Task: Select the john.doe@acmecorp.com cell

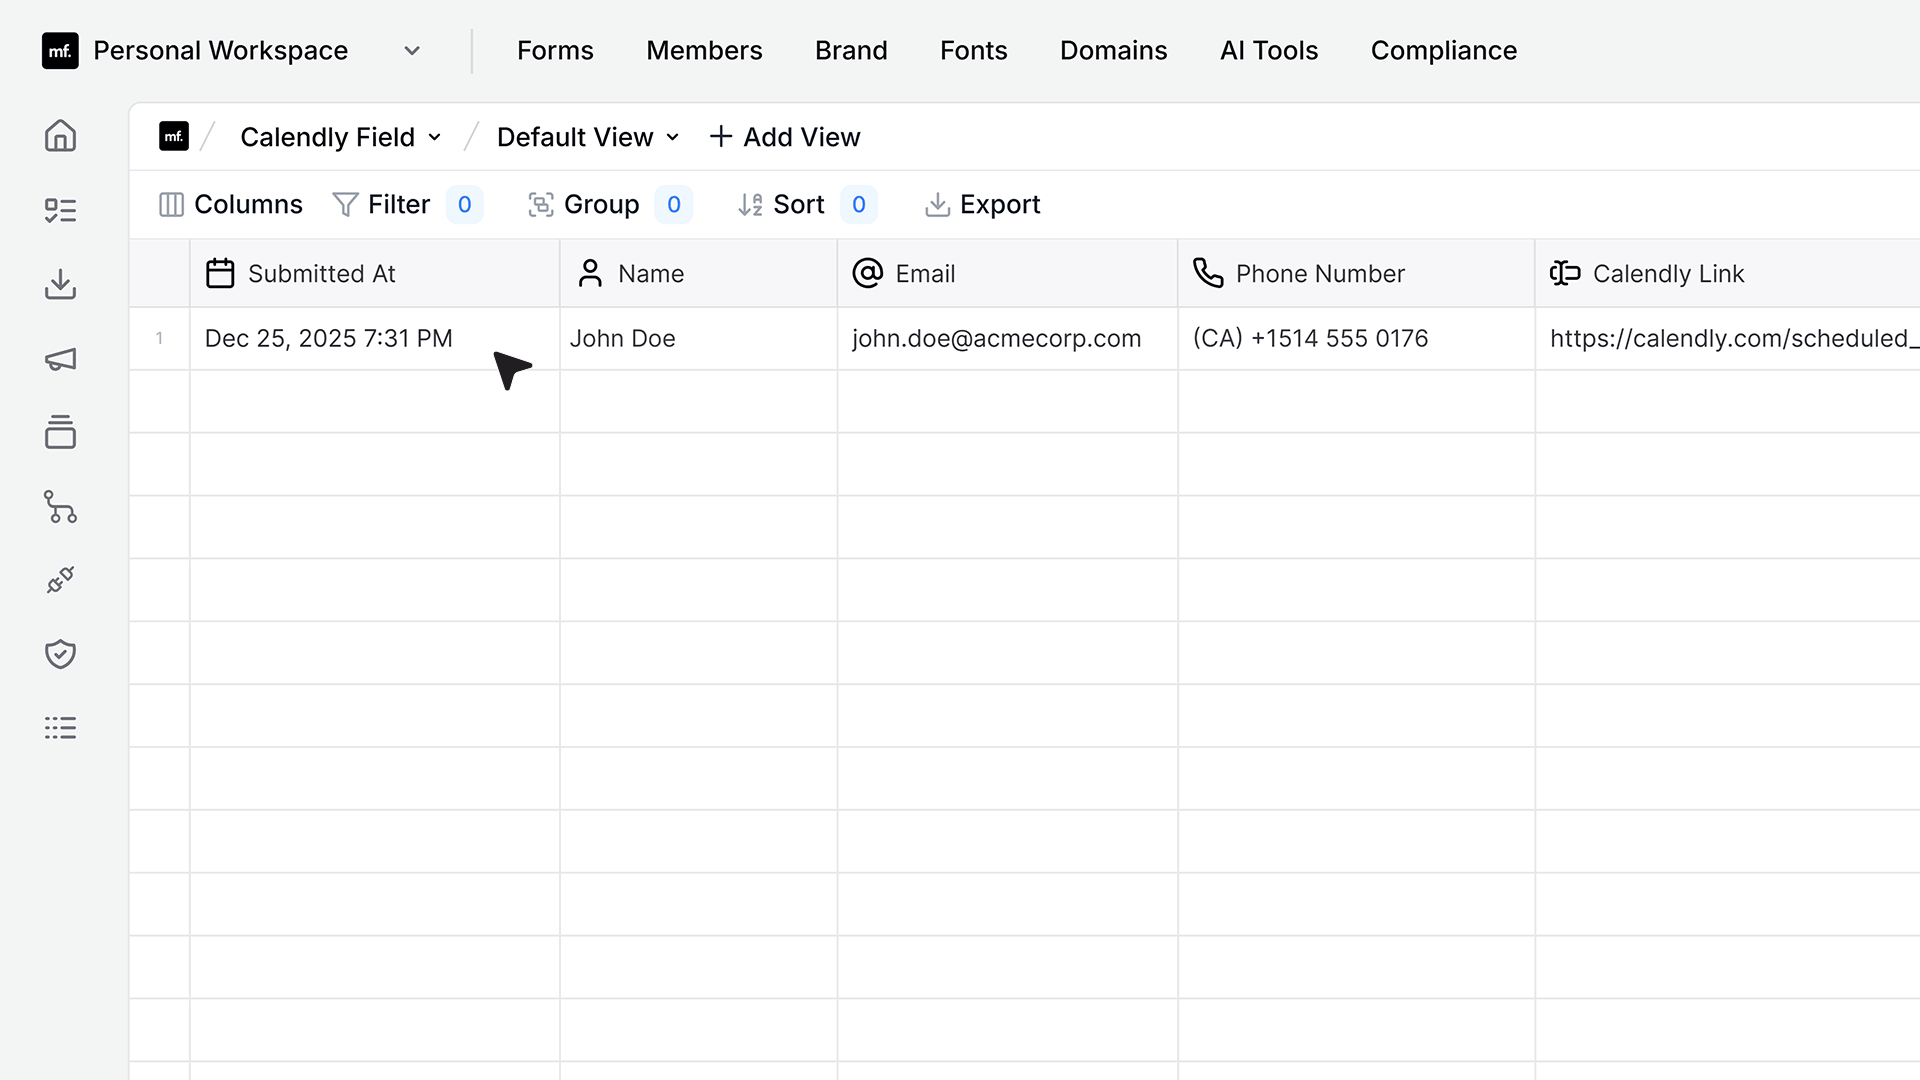Action: click(1008, 339)
